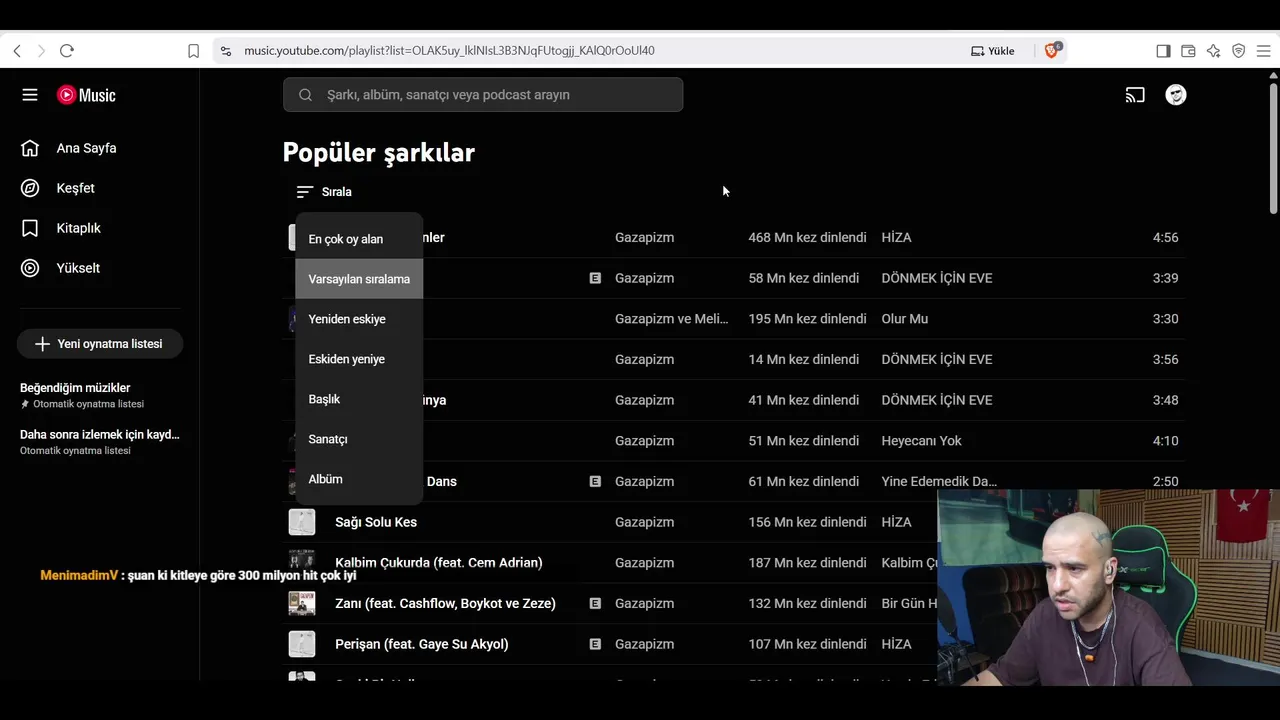
Task: Click the search magnifier icon
Action: [x=305, y=95]
